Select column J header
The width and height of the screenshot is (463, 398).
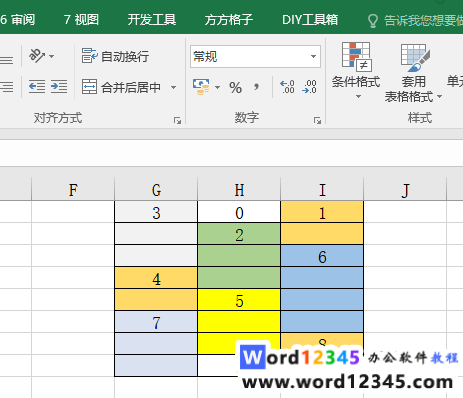pyautogui.click(x=405, y=189)
